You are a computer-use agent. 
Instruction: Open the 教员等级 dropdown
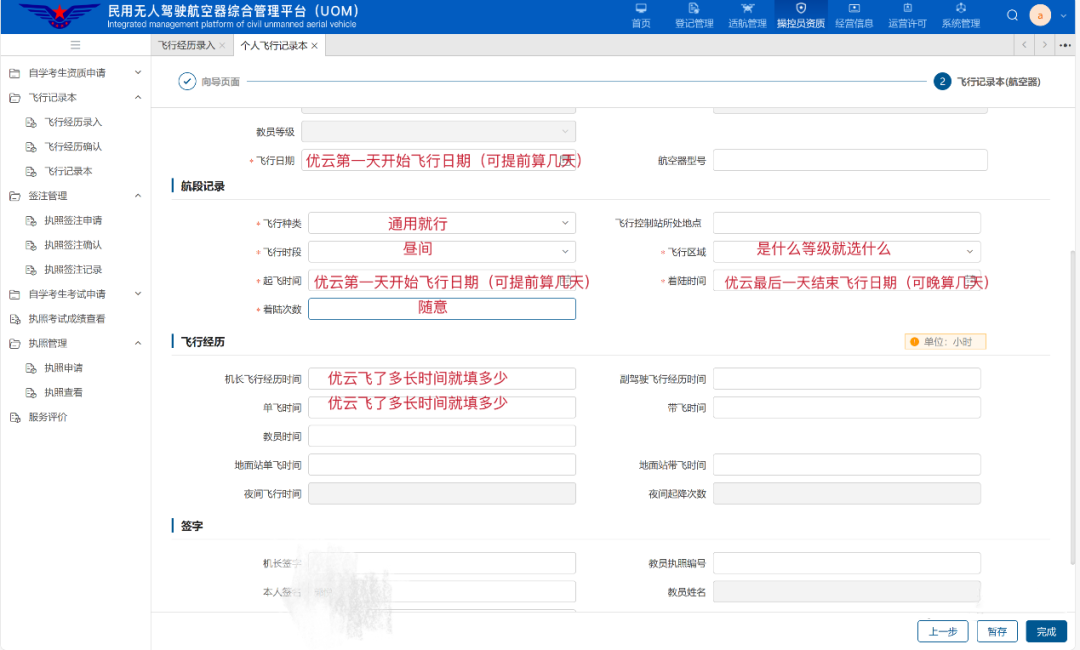point(438,132)
